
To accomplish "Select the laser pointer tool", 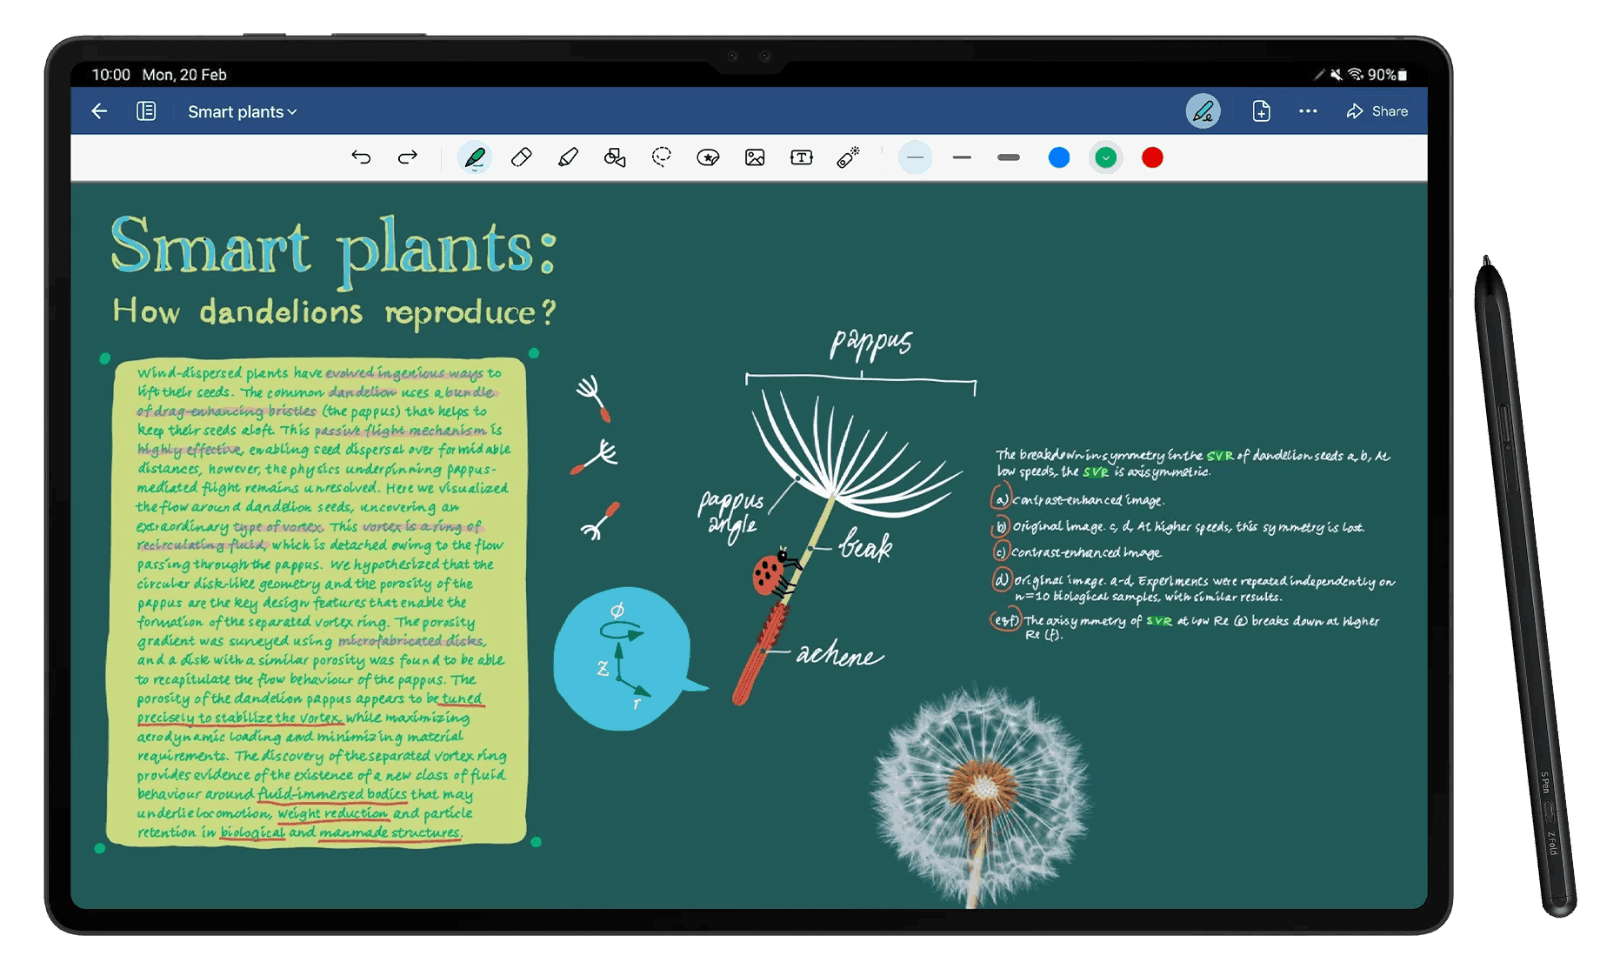I will tap(848, 157).
